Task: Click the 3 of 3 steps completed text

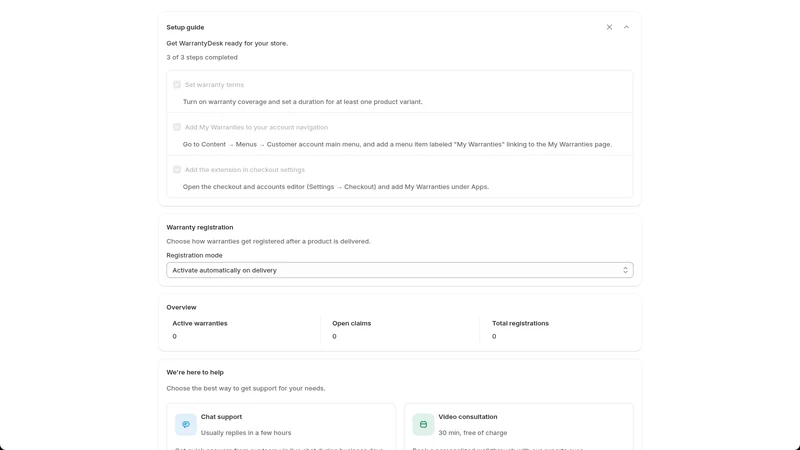Action: pyautogui.click(x=202, y=58)
